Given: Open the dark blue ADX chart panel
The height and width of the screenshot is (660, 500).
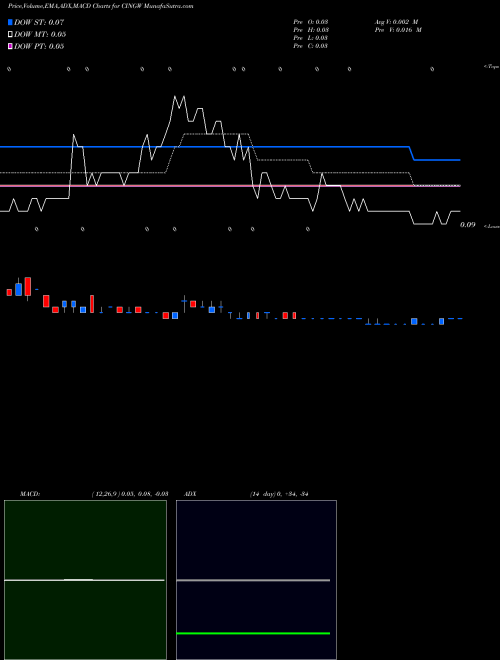Looking at the screenshot, I should pos(256,580).
